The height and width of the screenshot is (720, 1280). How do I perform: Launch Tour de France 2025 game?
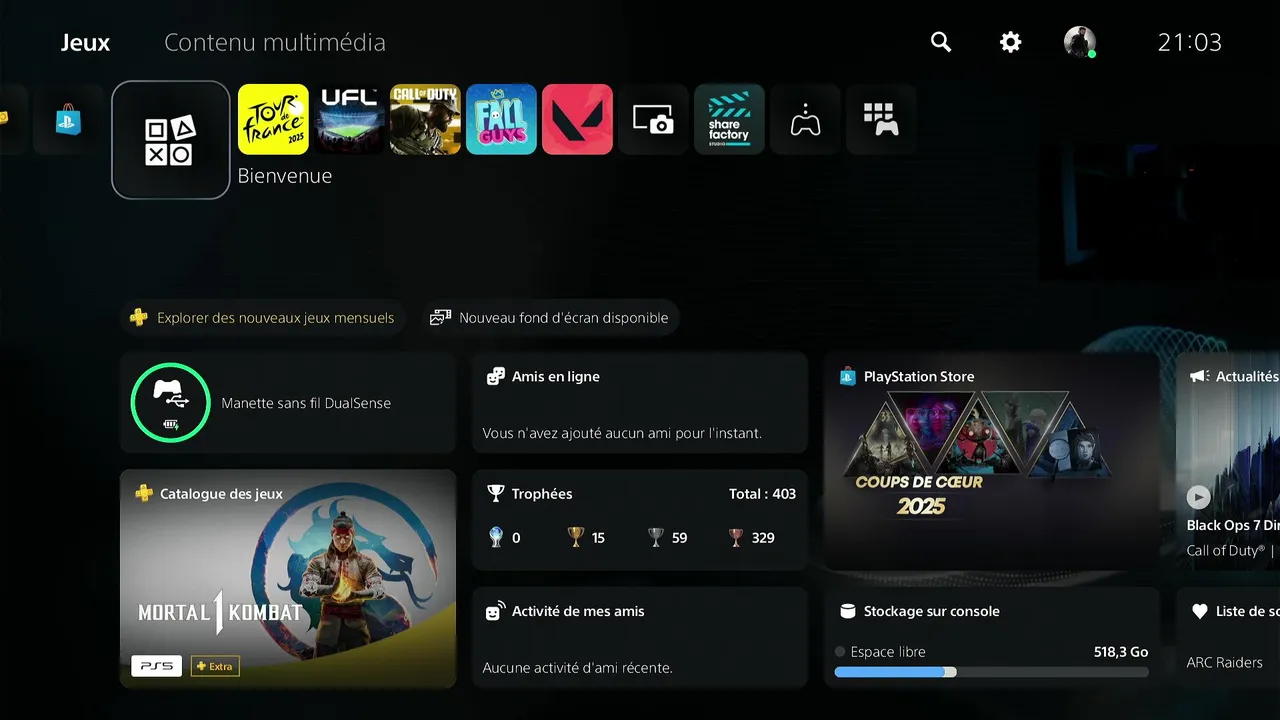click(x=273, y=119)
